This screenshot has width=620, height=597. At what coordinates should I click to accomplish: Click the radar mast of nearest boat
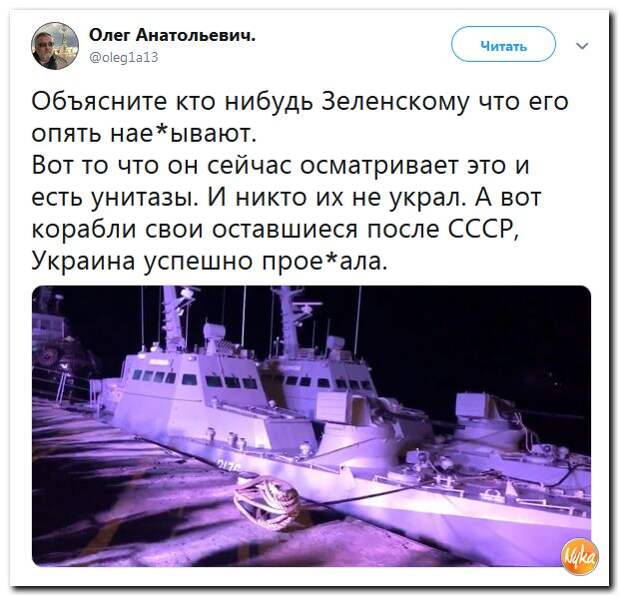pyautogui.click(x=173, y=318)
